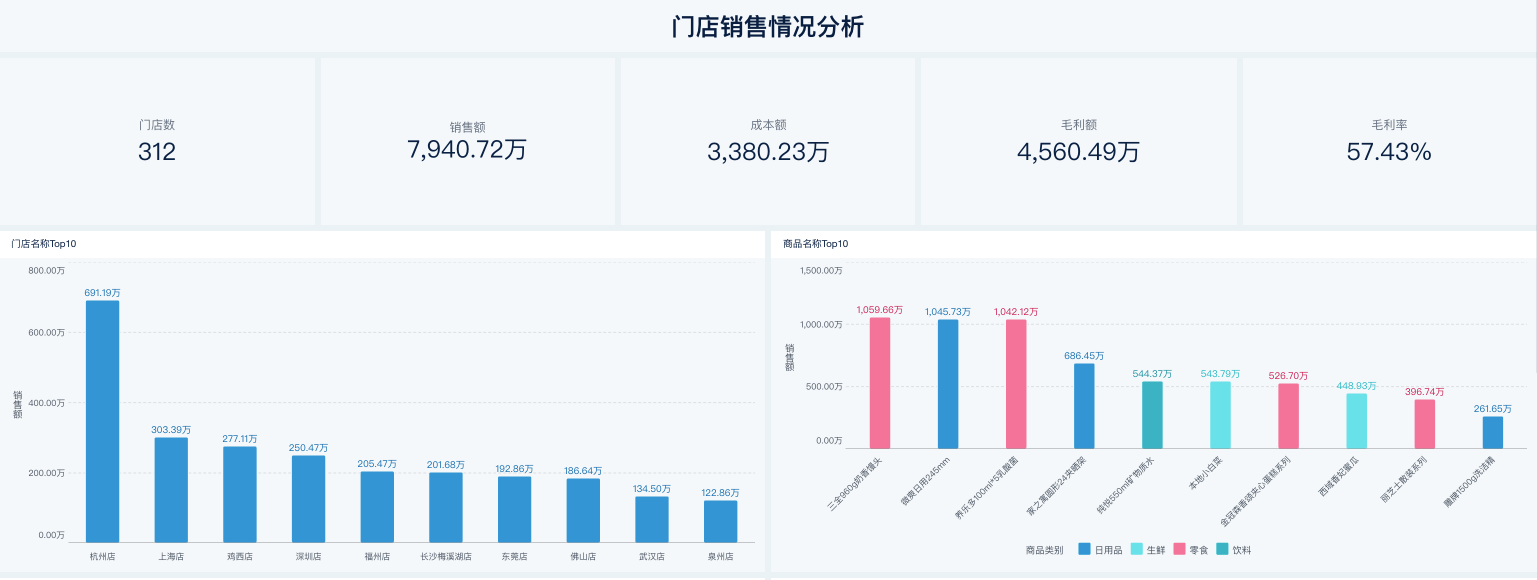Select the 三全960g奶香馒头 product bar

pos(880,383)
